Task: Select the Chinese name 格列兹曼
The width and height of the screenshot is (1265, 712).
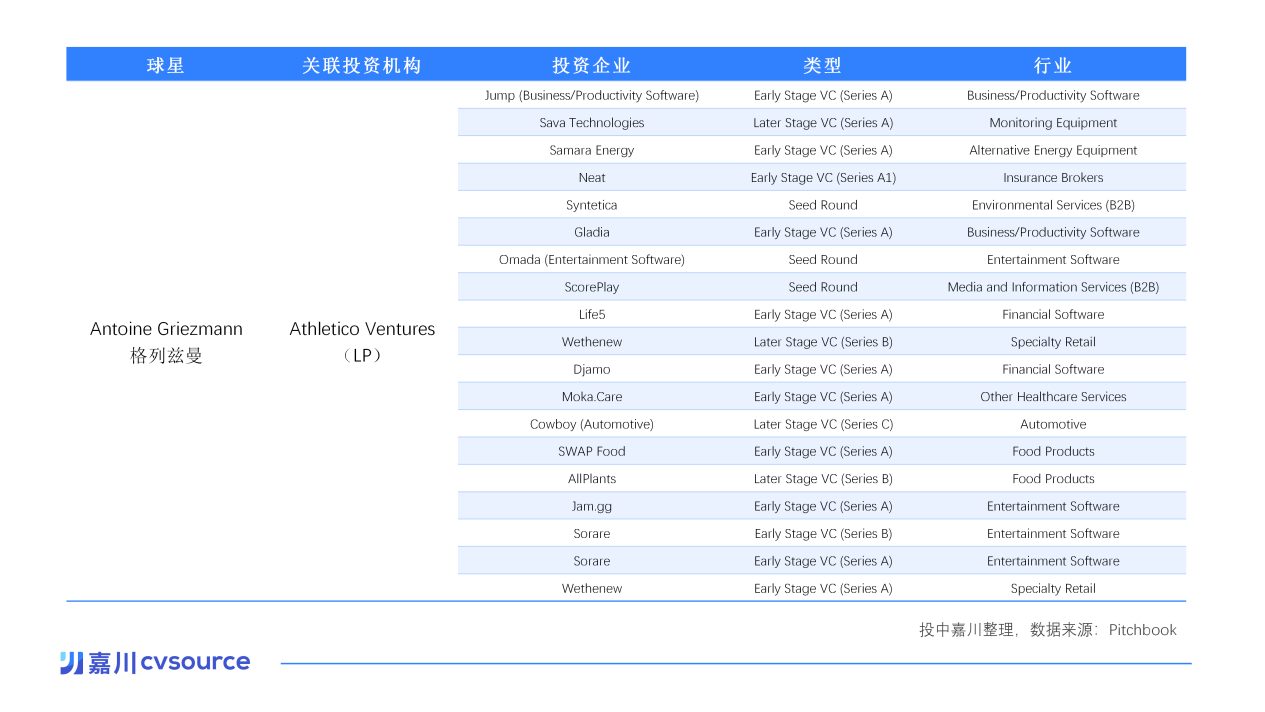Action: (x=166, y=356)
